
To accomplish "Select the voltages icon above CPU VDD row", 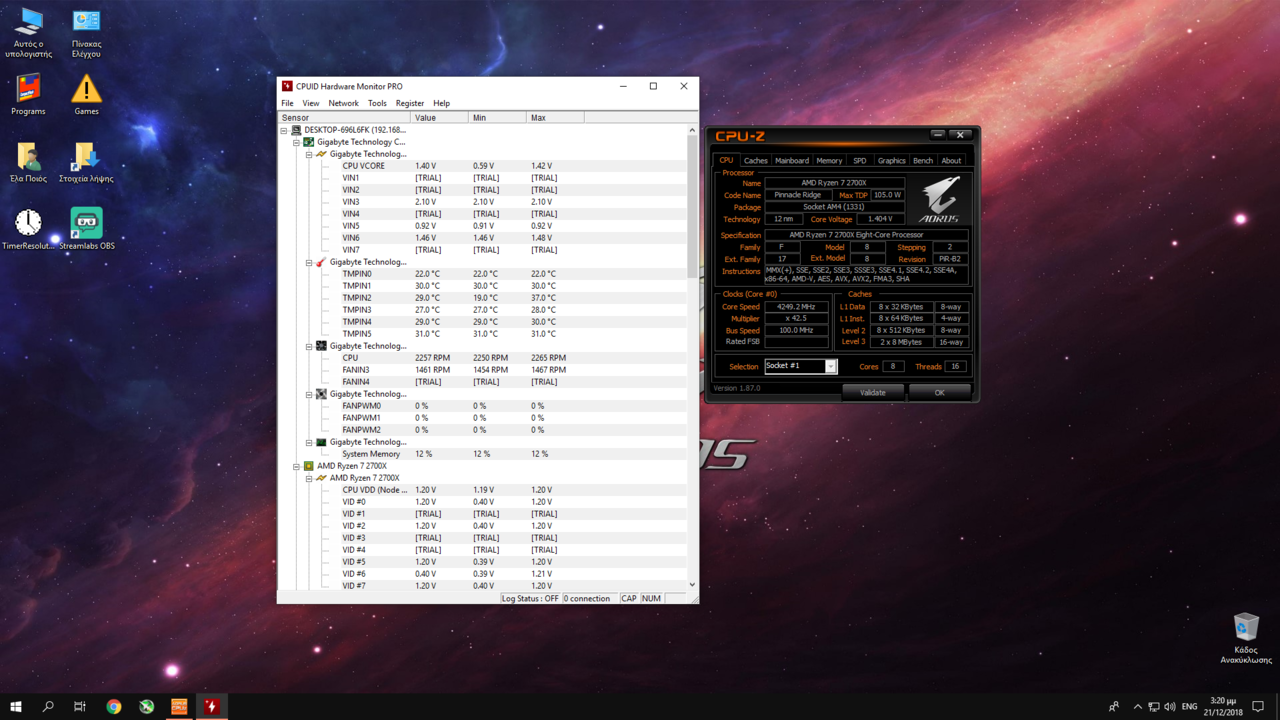I will [321, 478].
